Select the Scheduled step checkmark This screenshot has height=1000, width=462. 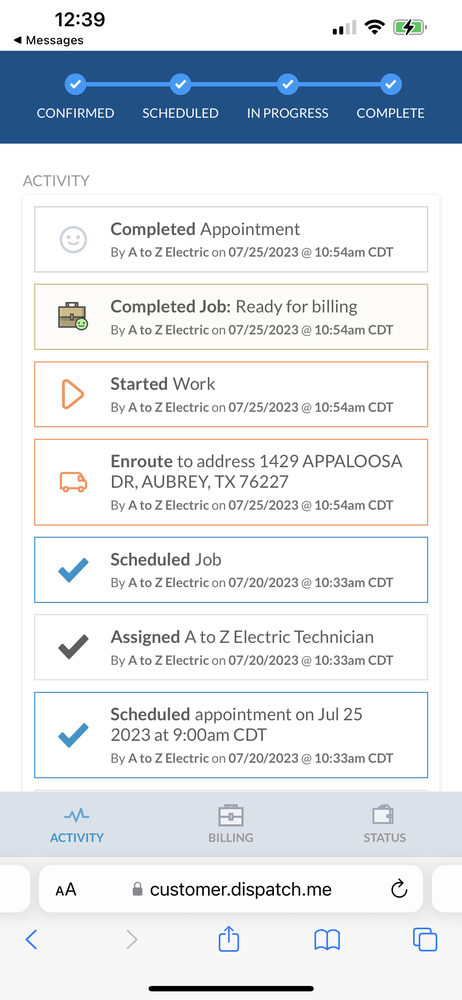point(180,84)
